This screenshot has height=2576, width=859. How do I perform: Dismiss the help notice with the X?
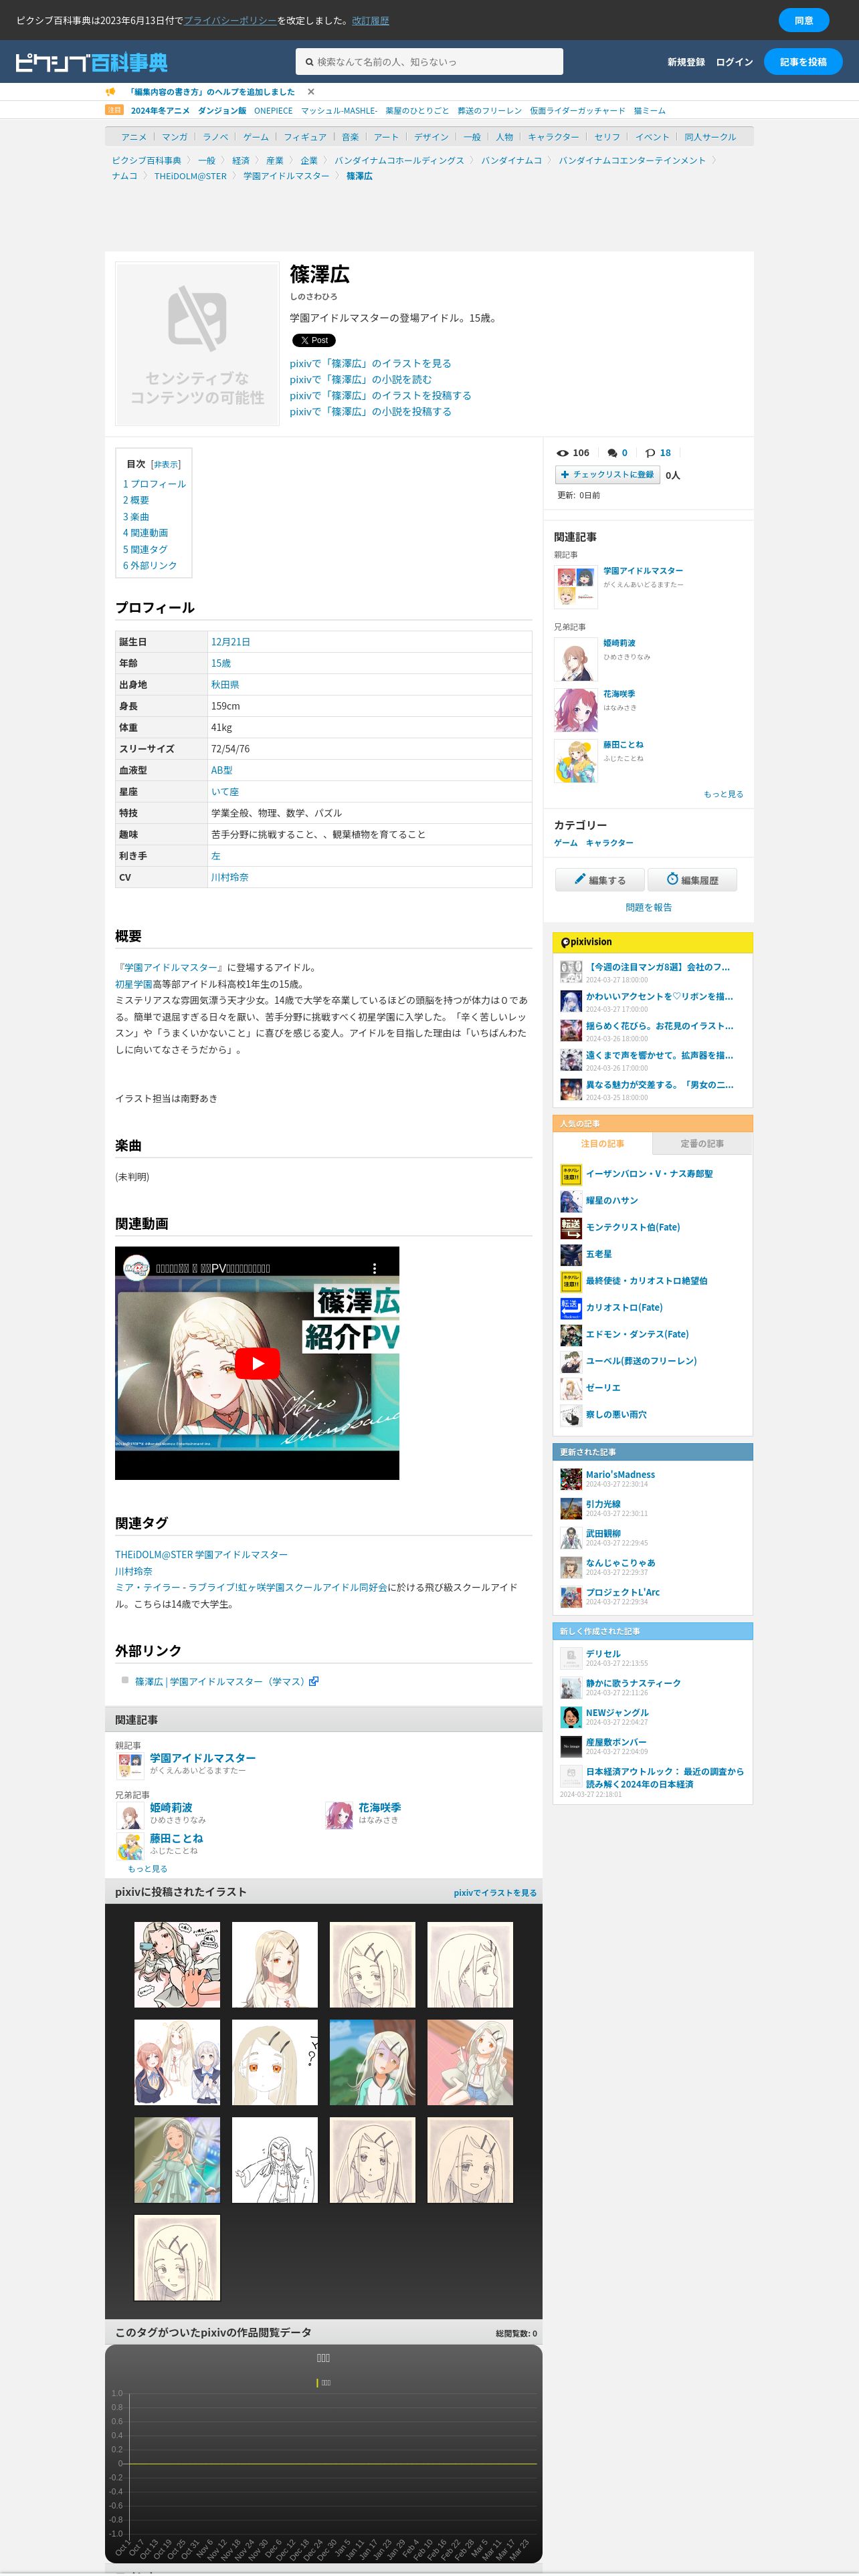click(311, 92)
